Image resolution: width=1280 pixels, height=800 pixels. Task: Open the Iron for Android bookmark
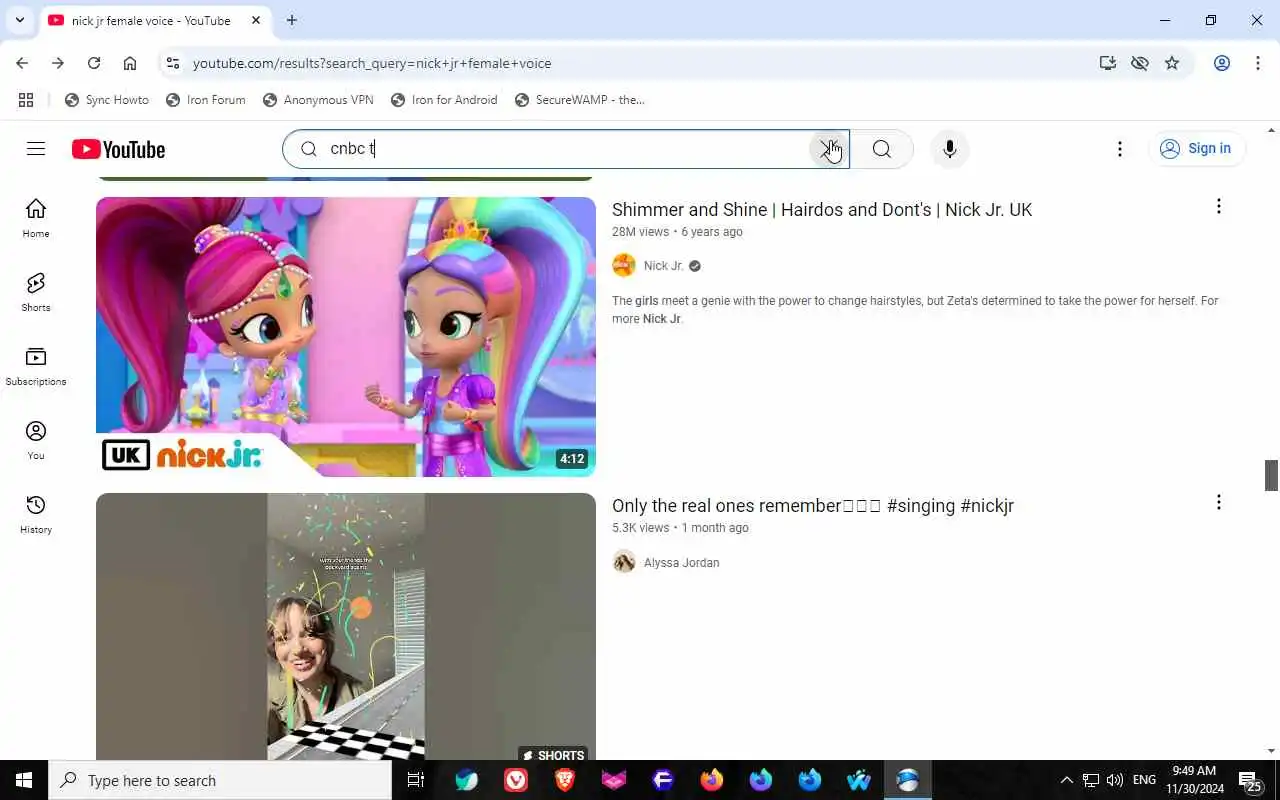444,100
